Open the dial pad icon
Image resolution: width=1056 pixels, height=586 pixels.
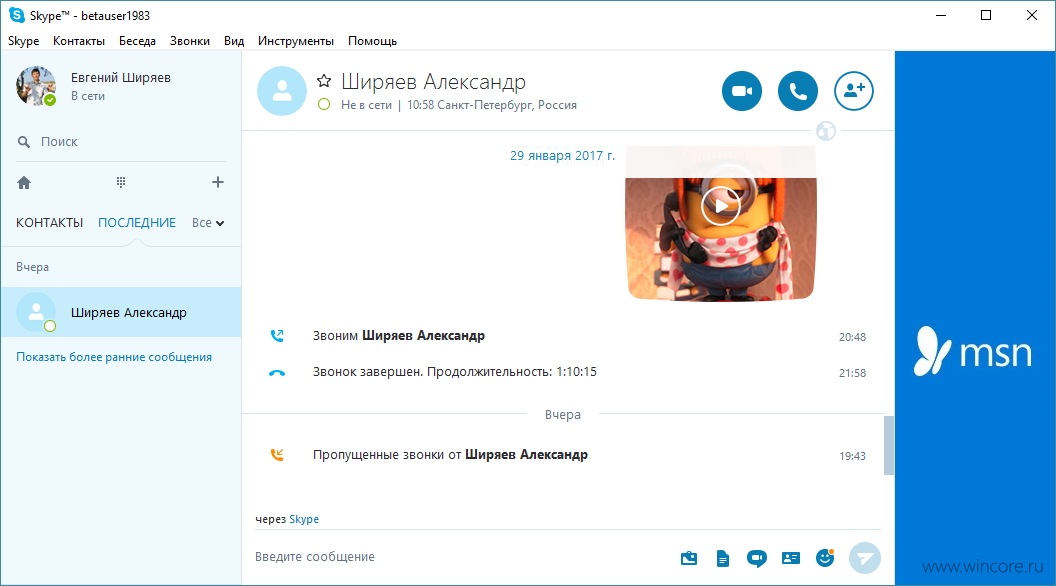pos(121,182)
